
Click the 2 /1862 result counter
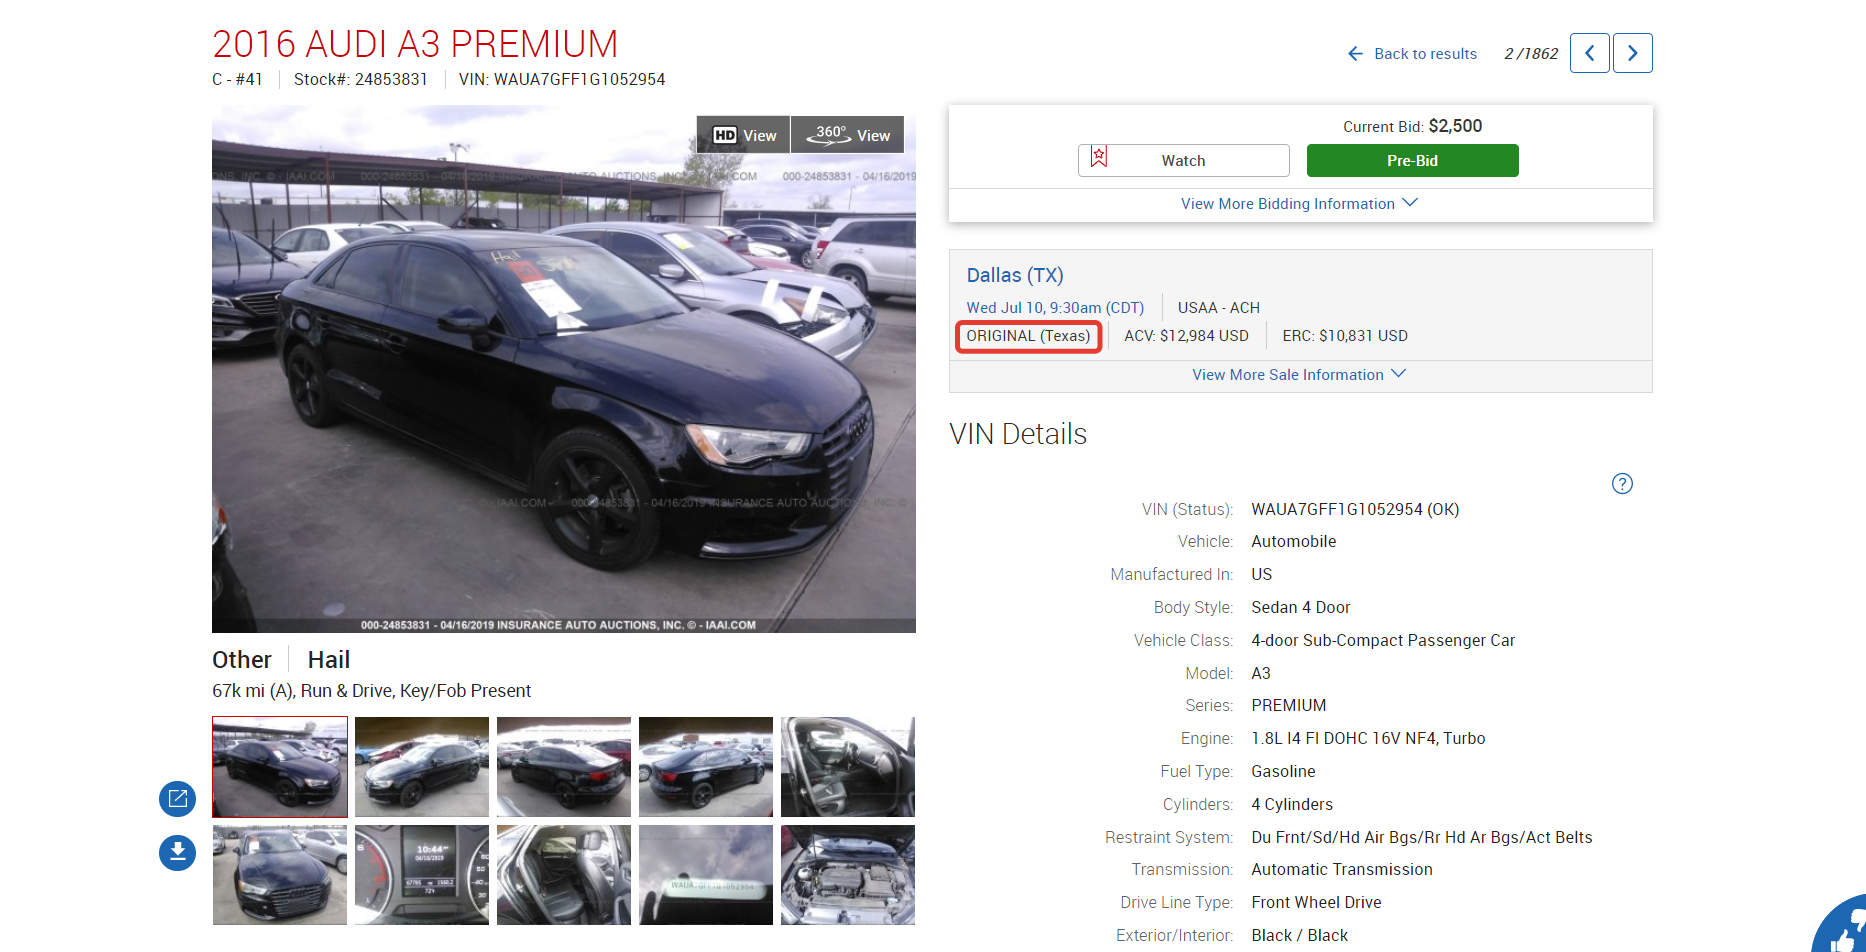coord(1530,54)
